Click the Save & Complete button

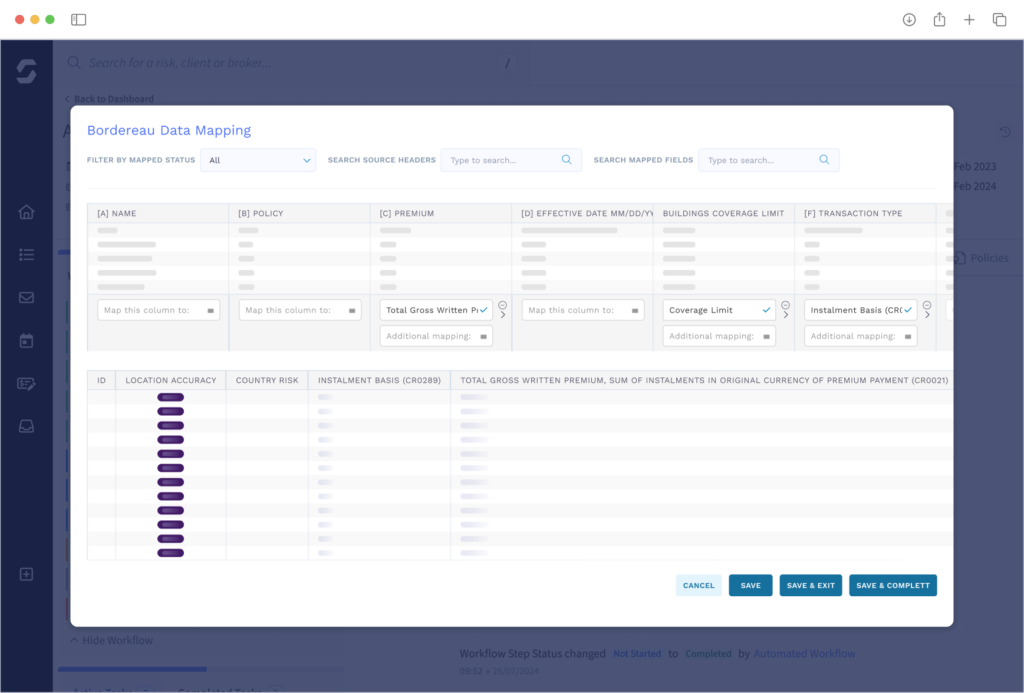(892, 585)
